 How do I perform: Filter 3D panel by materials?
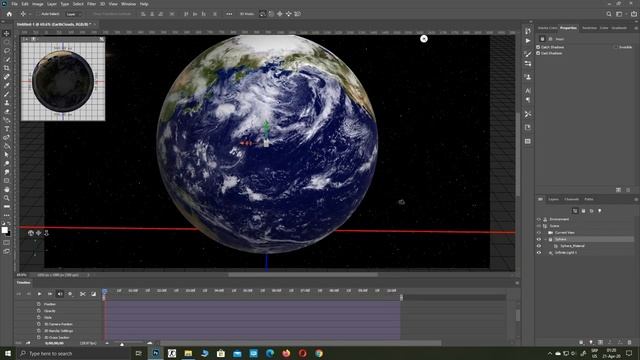(x=591, y=211)
